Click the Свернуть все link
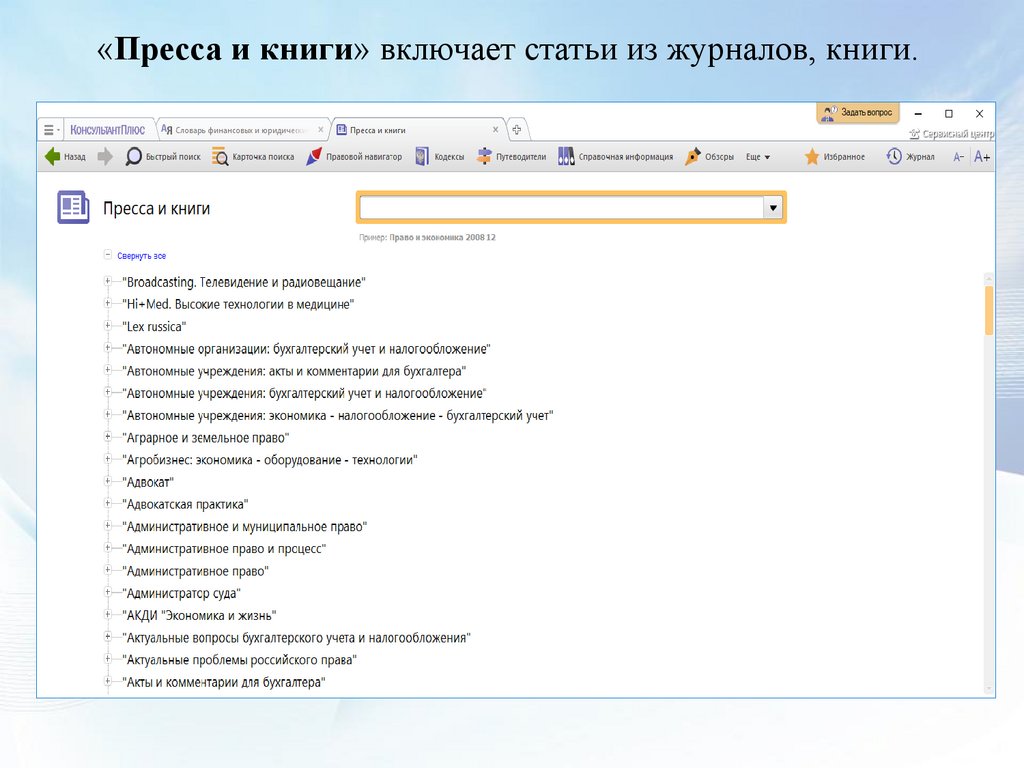 pyautogui.click(x=142, y=256)
